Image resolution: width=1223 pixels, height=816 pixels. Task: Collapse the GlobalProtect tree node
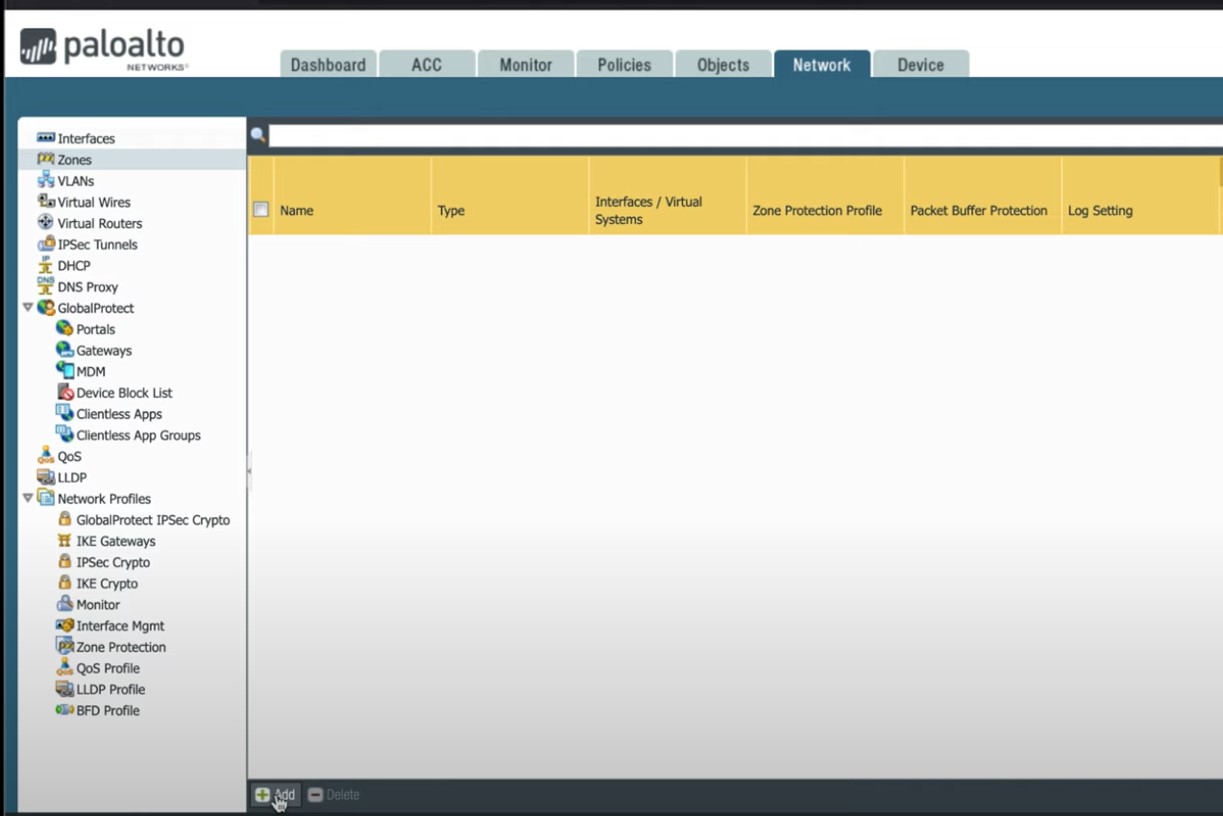(x=28, y=308)
